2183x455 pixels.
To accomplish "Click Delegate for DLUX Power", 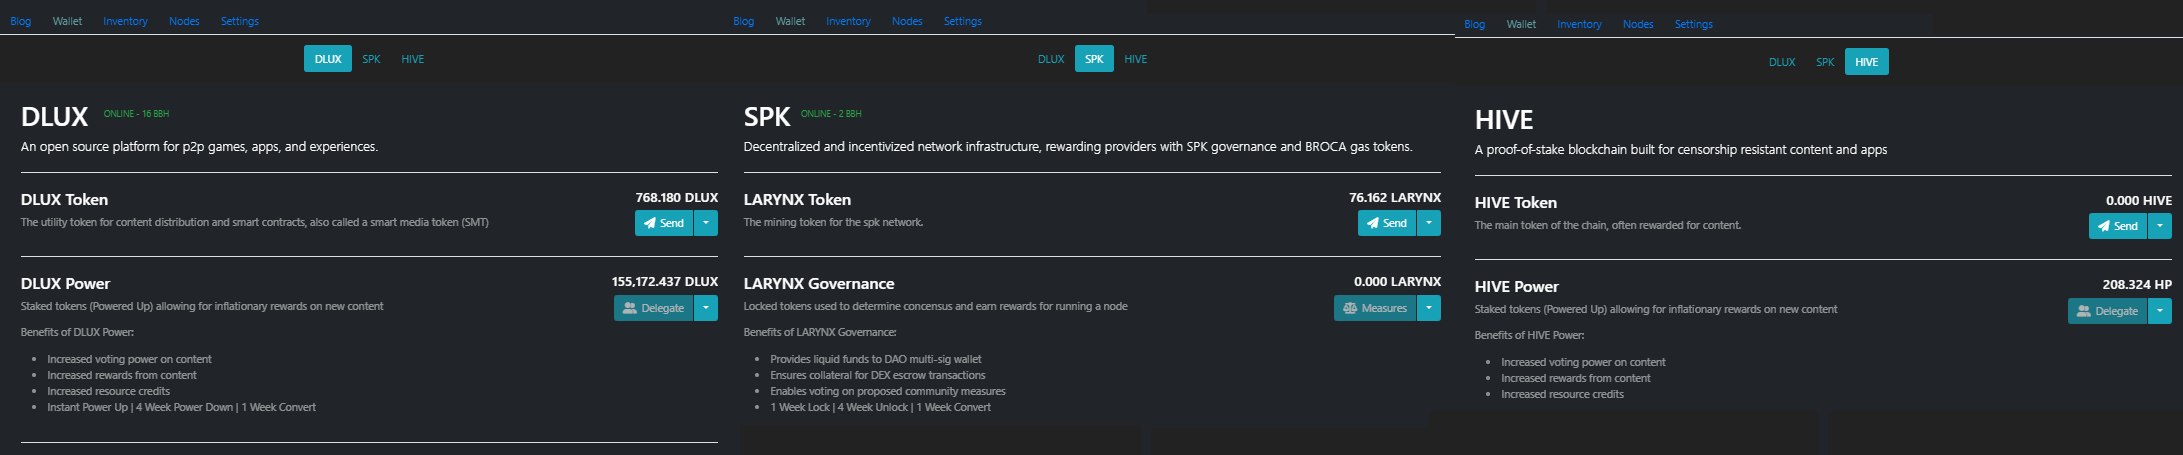I will point(653,308).
